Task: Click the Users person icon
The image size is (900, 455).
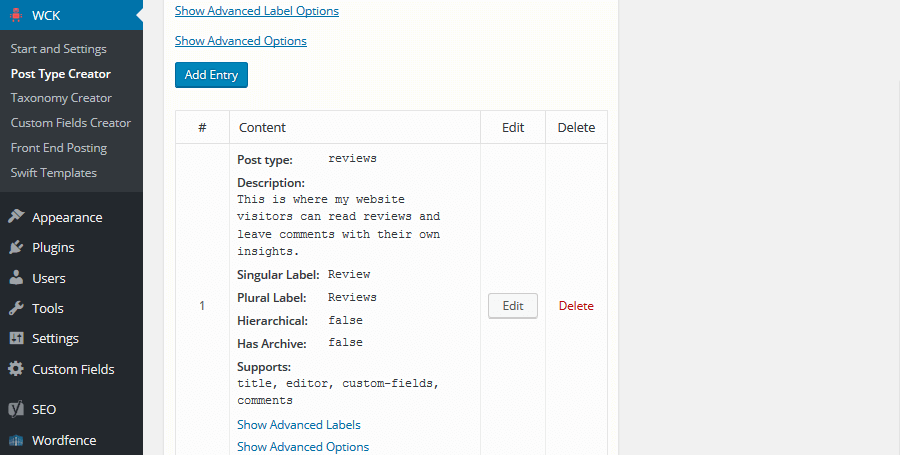Action: tap(16, 278)
